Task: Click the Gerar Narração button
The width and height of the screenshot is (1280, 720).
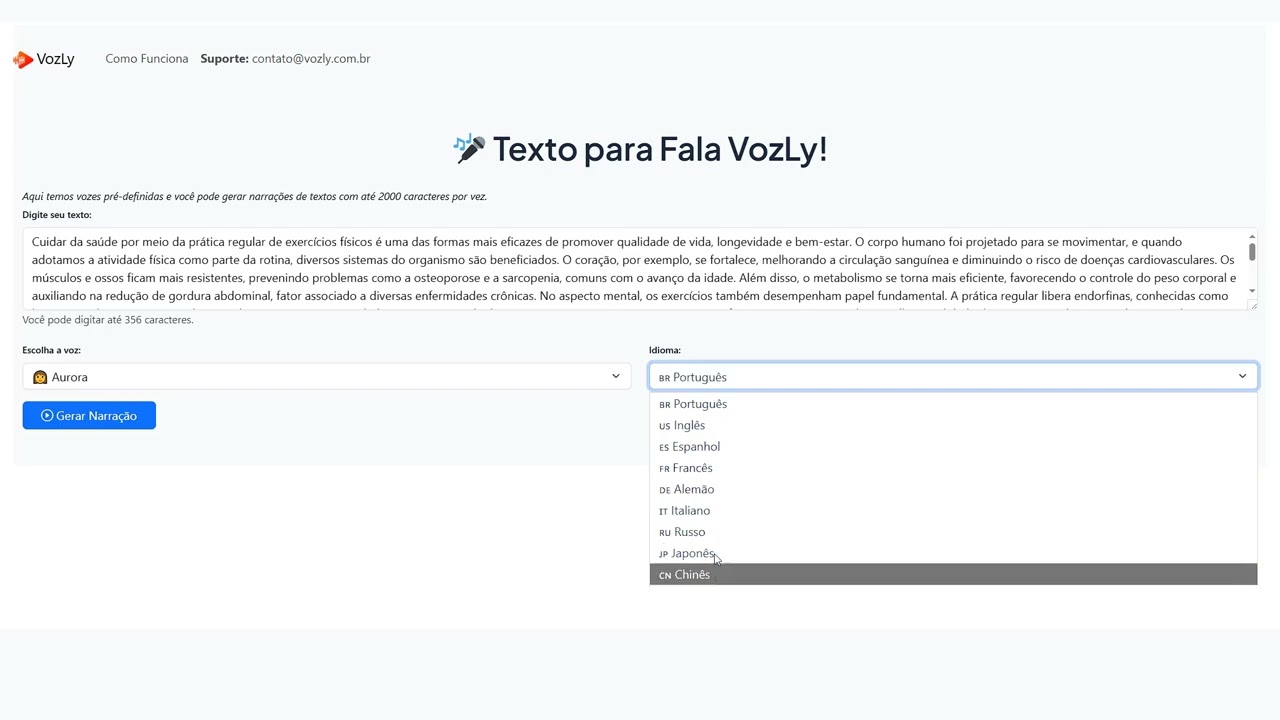Action: 89,416
